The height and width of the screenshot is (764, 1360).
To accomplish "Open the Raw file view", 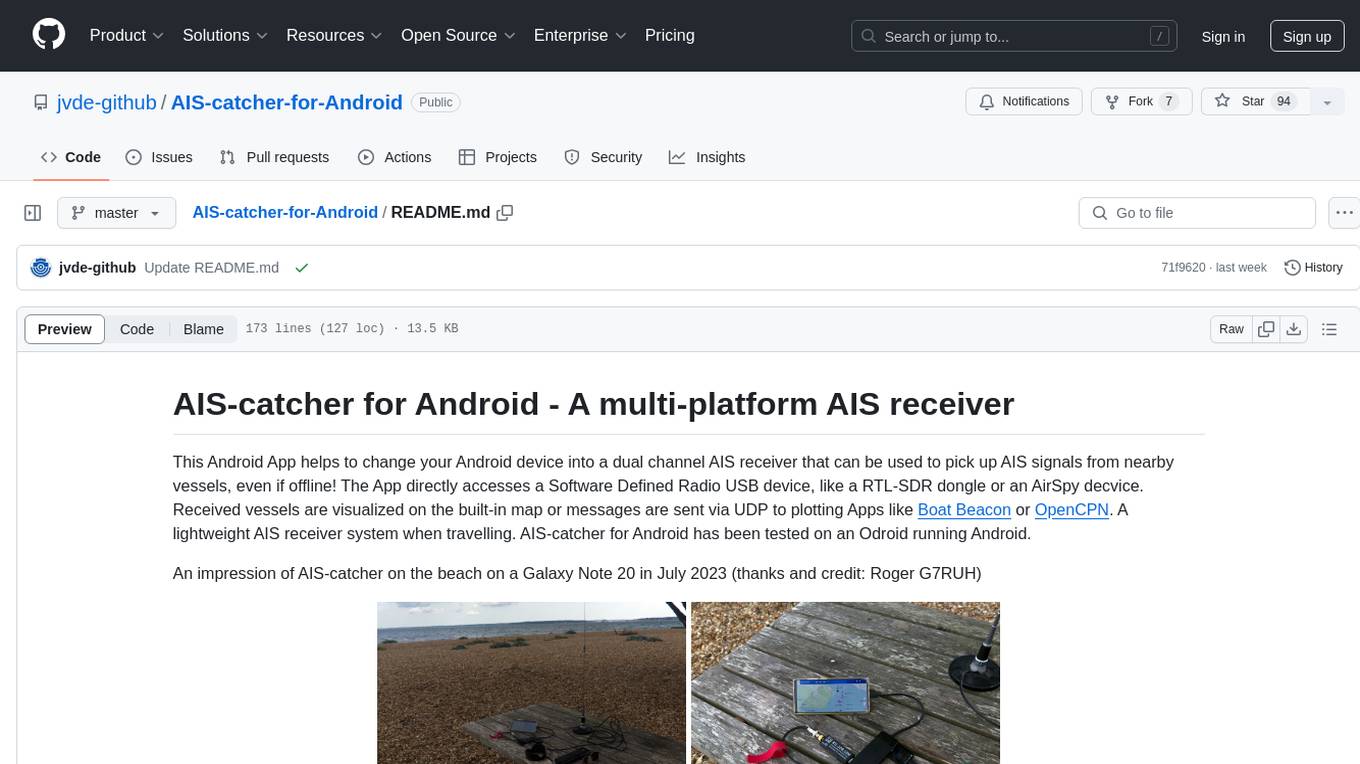I will 1231,329.
